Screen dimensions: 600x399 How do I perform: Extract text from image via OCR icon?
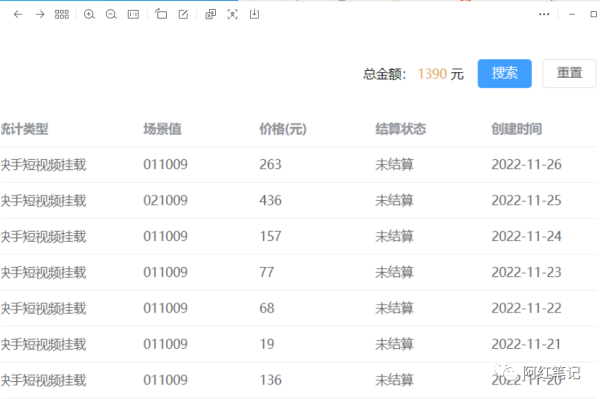(232, 15)
